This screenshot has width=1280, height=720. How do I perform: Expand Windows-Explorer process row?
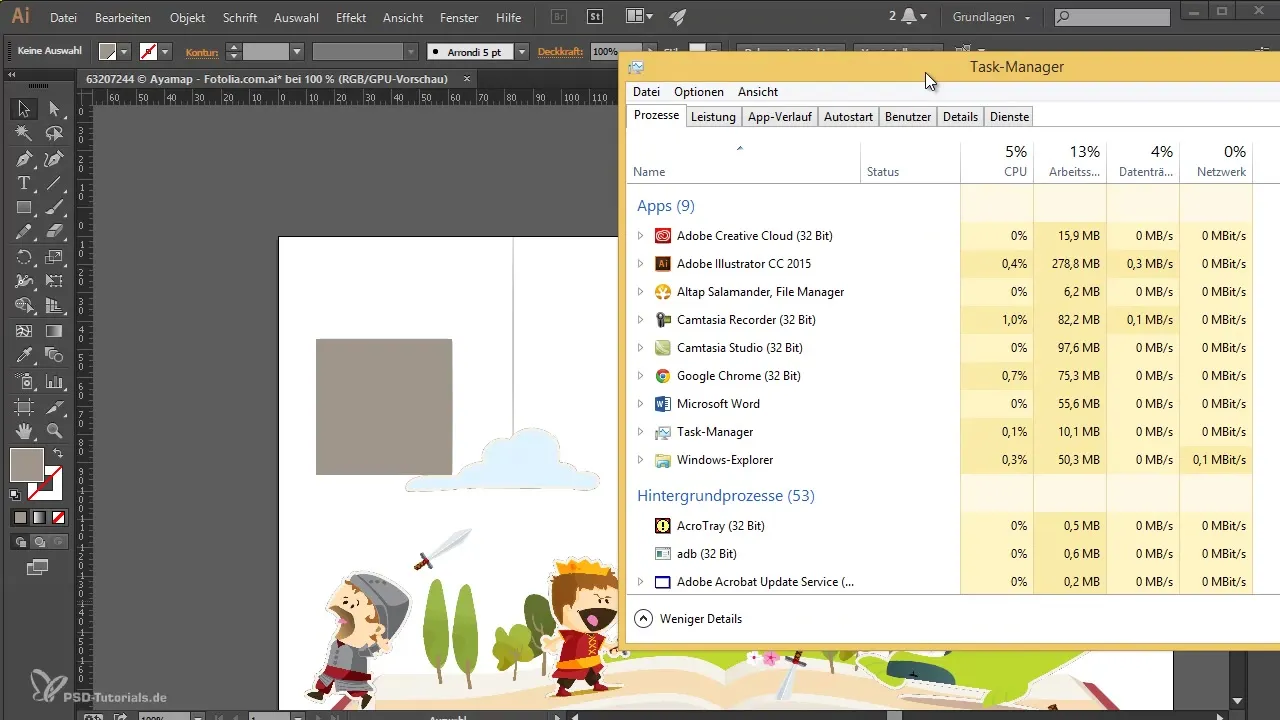(641, 460)
